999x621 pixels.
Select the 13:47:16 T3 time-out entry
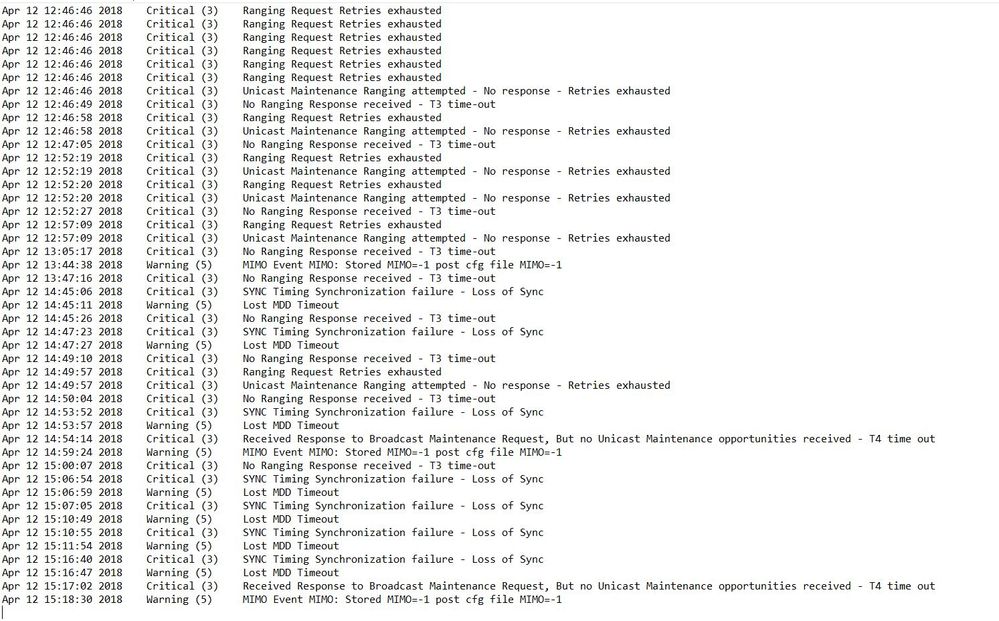369,278
